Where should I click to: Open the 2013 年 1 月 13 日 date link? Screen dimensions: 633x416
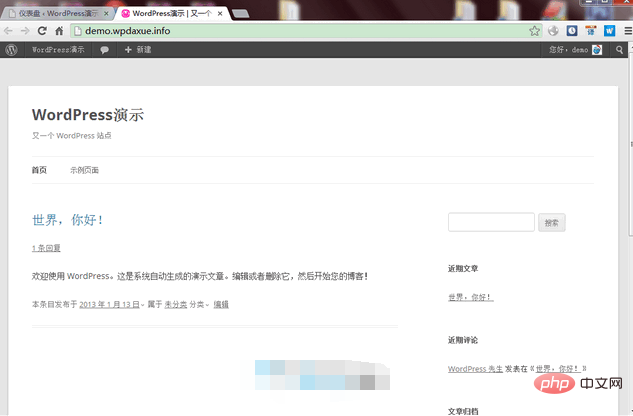point(109,305)
